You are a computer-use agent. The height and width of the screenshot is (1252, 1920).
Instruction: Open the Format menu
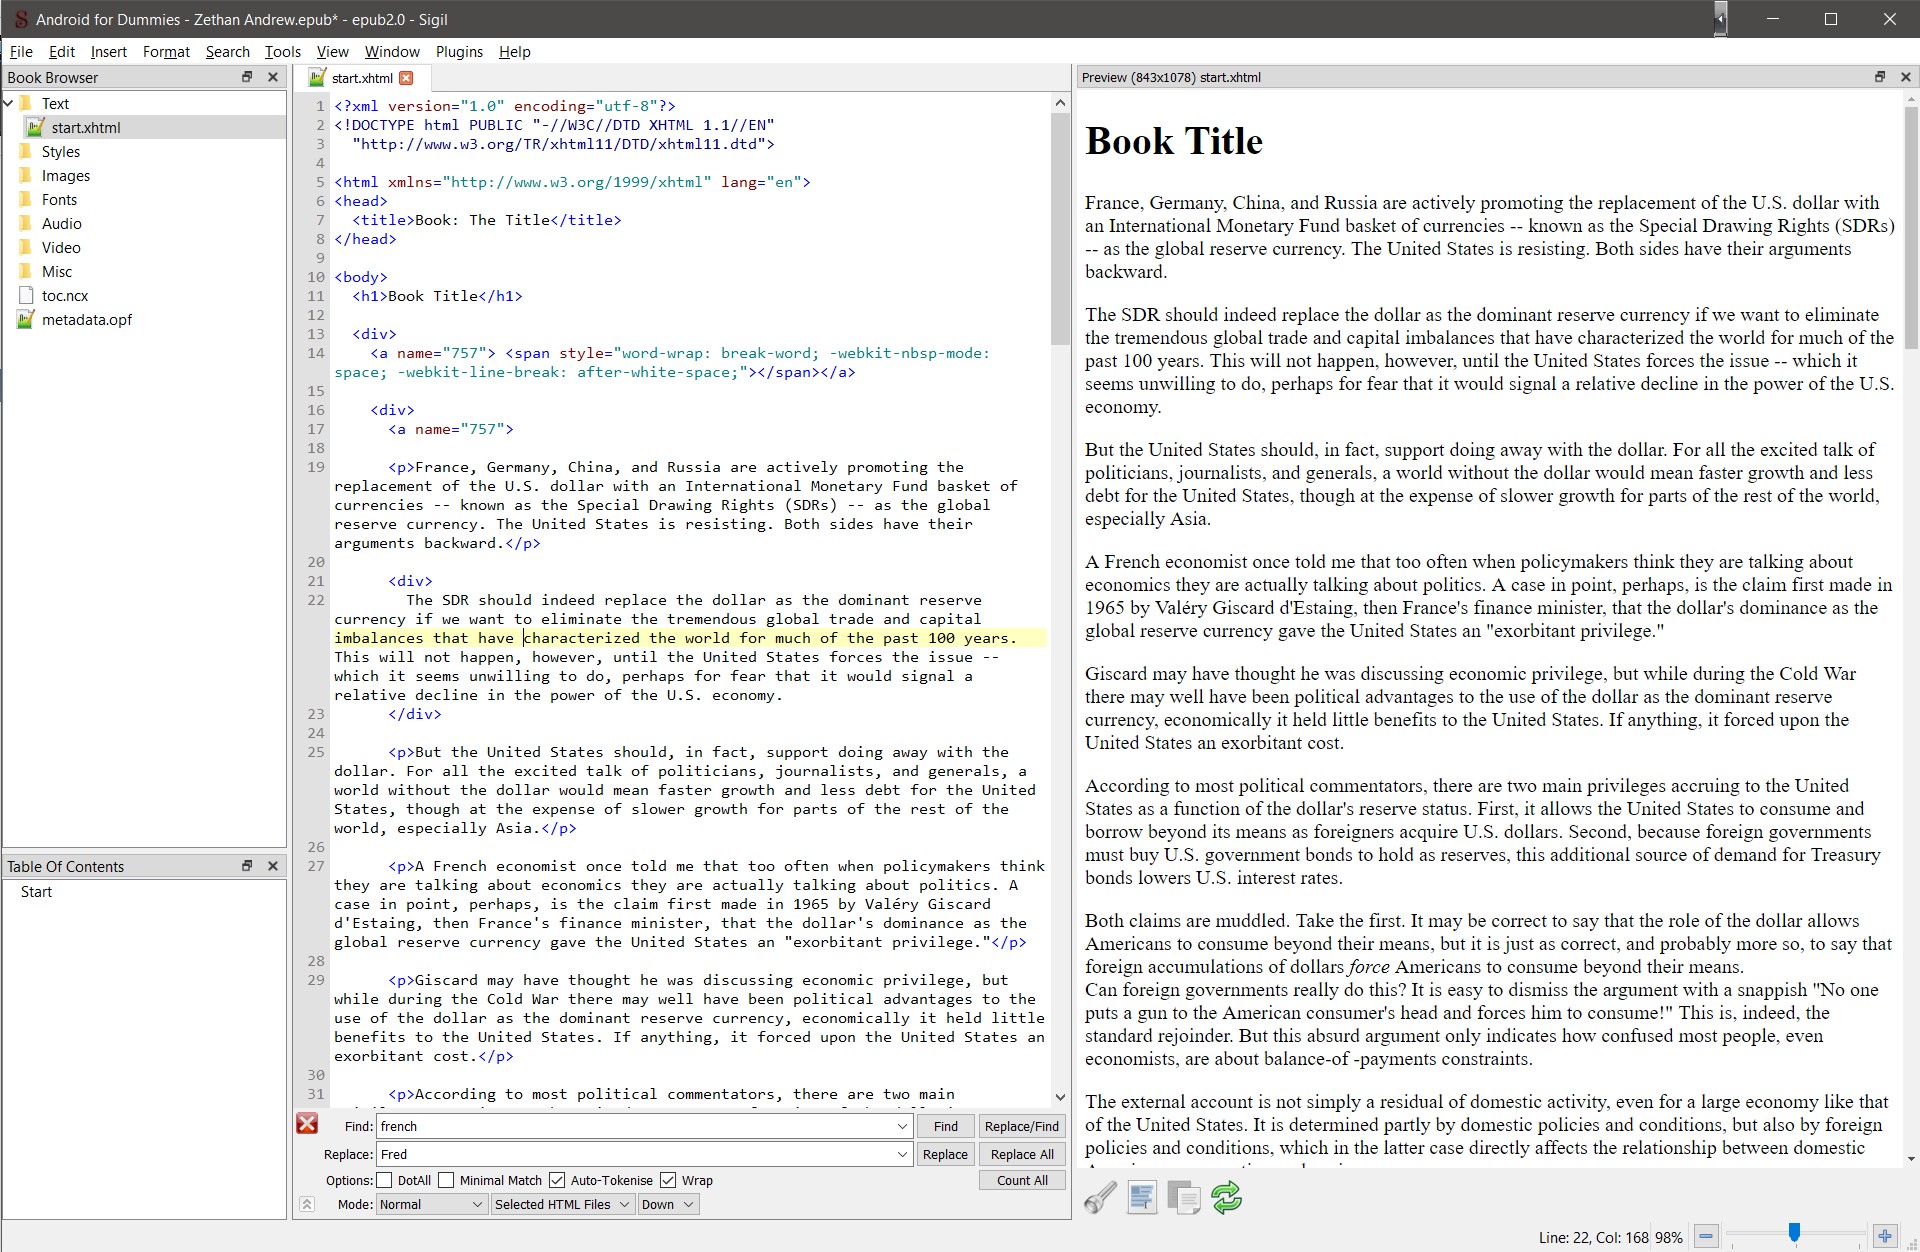pos(166,52)
